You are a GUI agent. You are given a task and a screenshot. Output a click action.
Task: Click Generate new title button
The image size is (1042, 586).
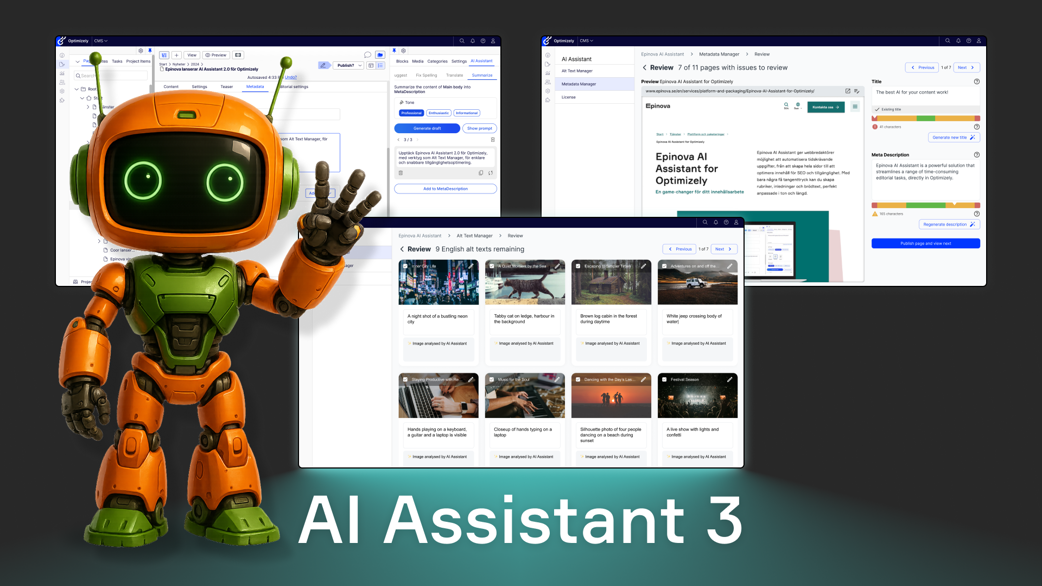coord(954,138)
